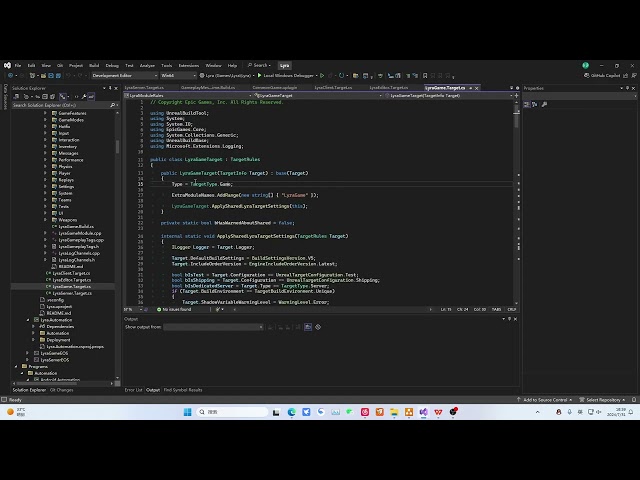Toggle Preview Selected Items in Solution Explorer
This screenshot has width=640, height=480.
point(91,97)
